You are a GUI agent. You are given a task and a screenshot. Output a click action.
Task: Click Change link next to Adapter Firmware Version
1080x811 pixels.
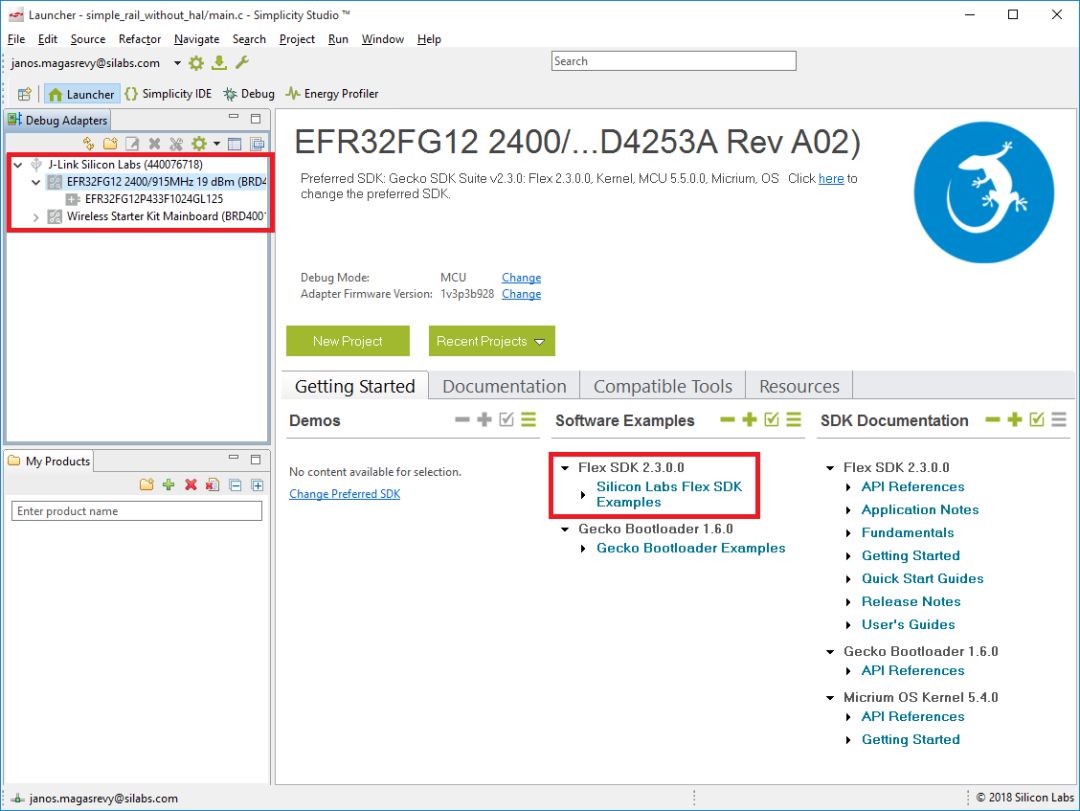click(521, 294)
